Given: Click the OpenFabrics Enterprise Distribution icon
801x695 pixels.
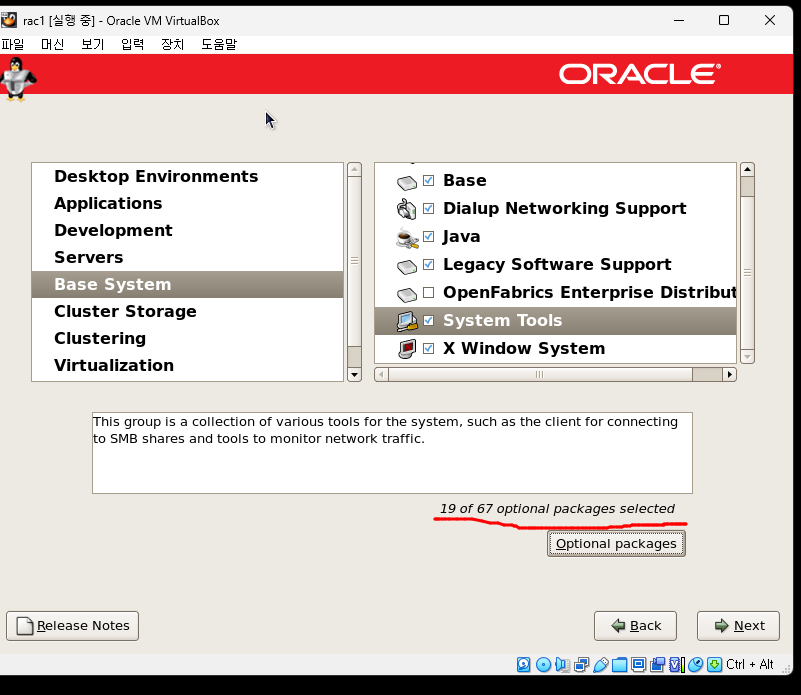Looking at the screenshot, I should (x=407, y=294).
